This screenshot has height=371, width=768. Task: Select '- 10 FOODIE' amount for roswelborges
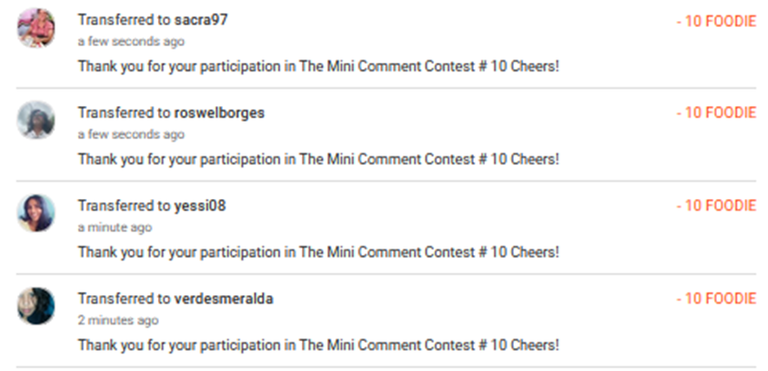(716, 113)
